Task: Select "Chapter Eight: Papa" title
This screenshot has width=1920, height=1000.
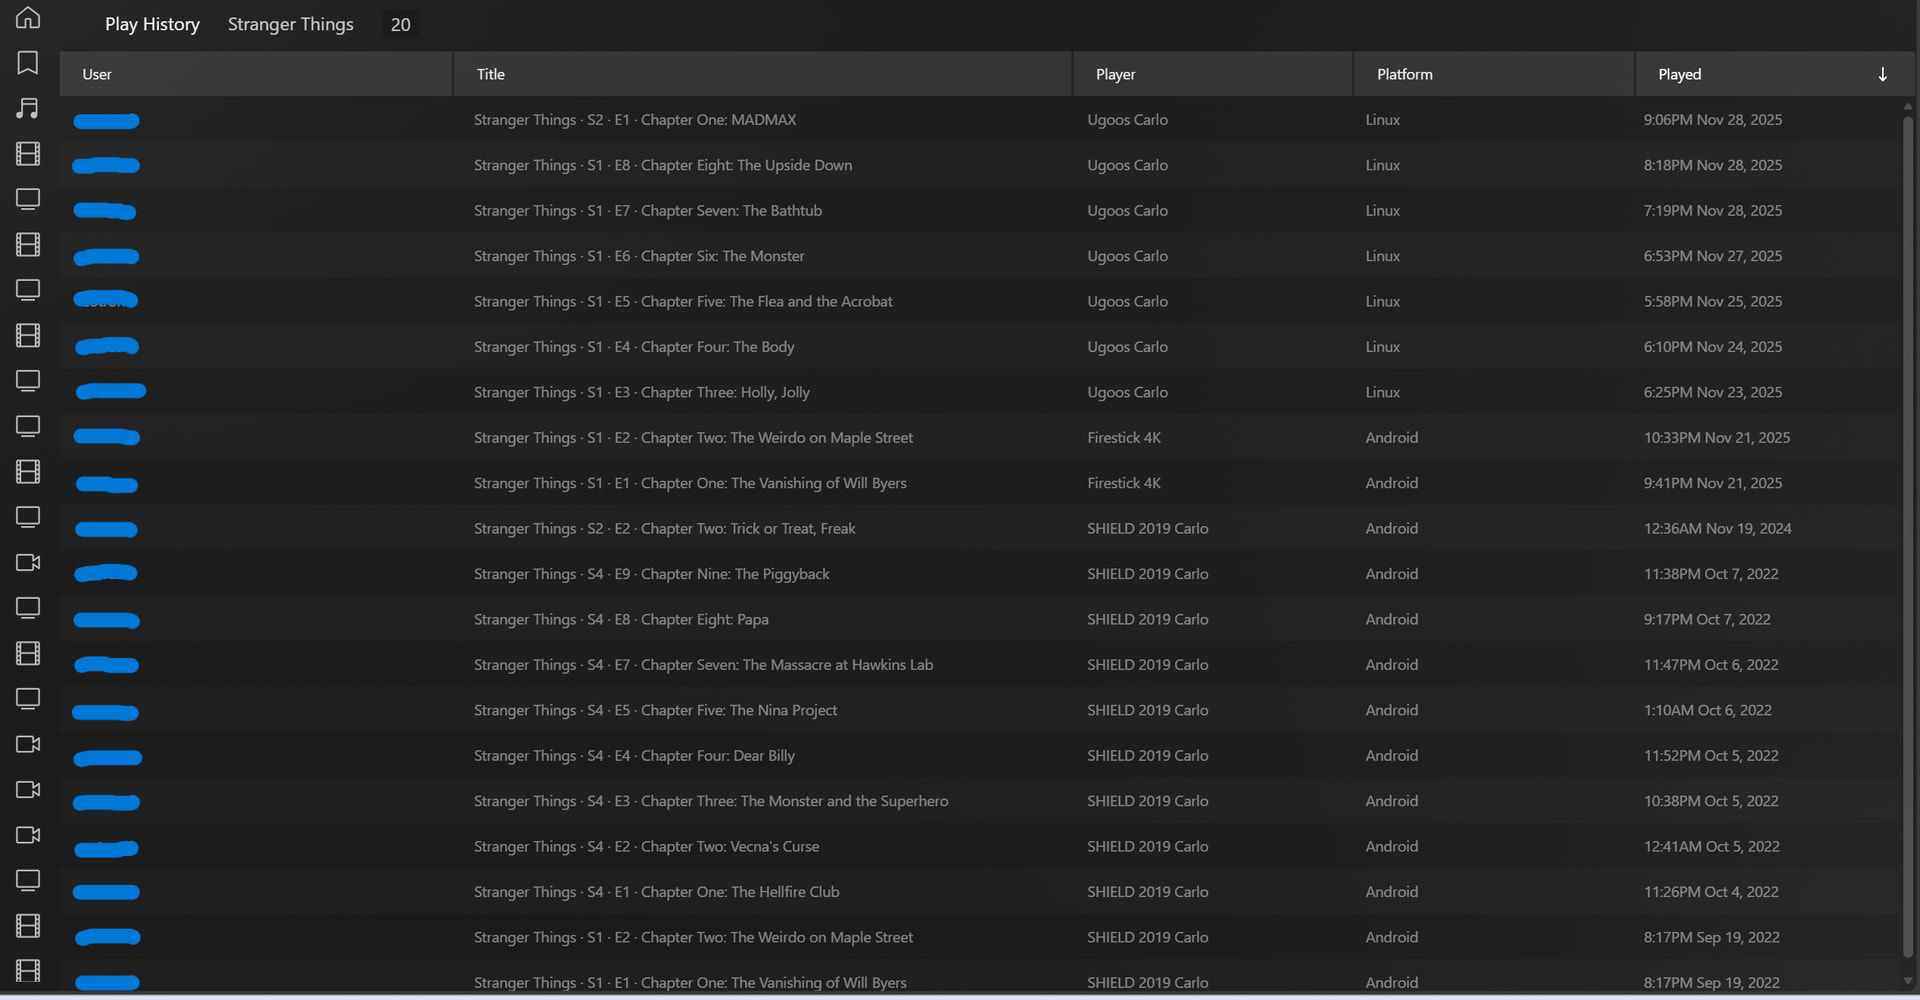Action: tap(704, 620)
